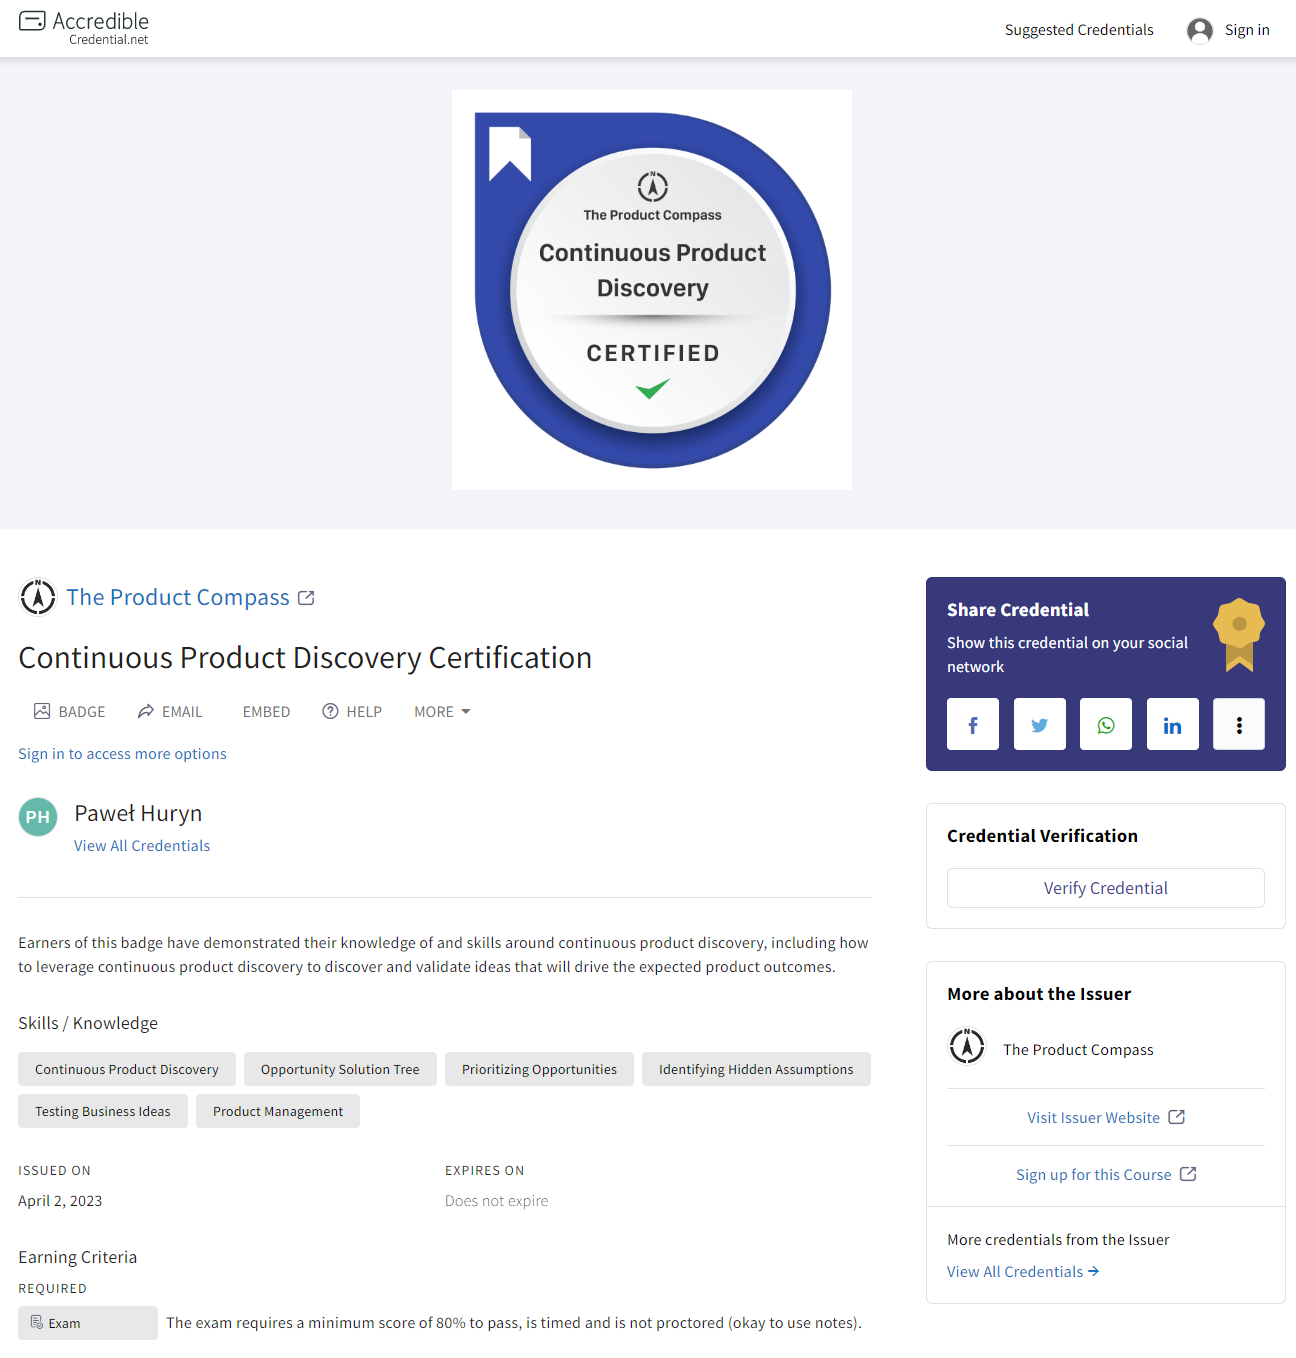Click the Does not expire text
The image size is (1296, 1358).
496,1201
